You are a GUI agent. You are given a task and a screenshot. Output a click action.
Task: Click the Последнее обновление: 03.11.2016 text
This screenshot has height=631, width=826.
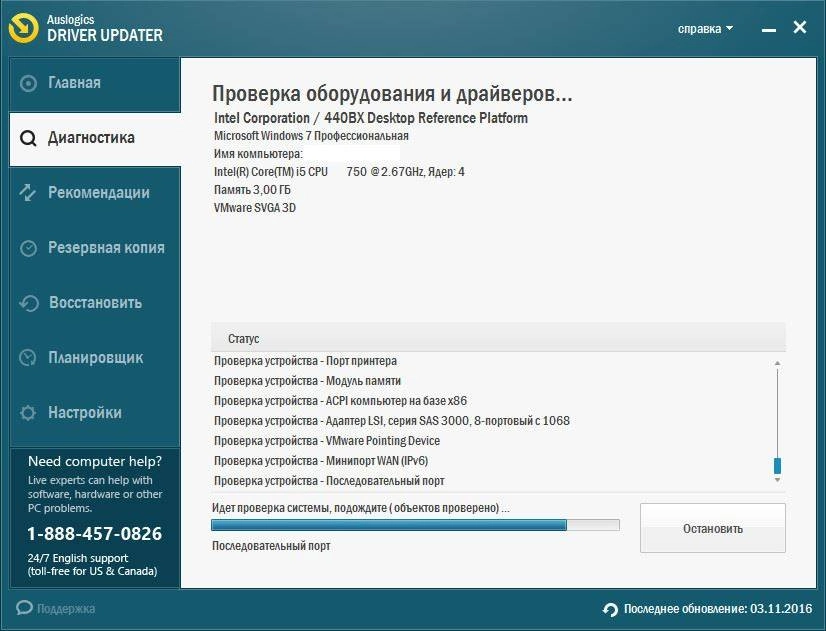717,609
